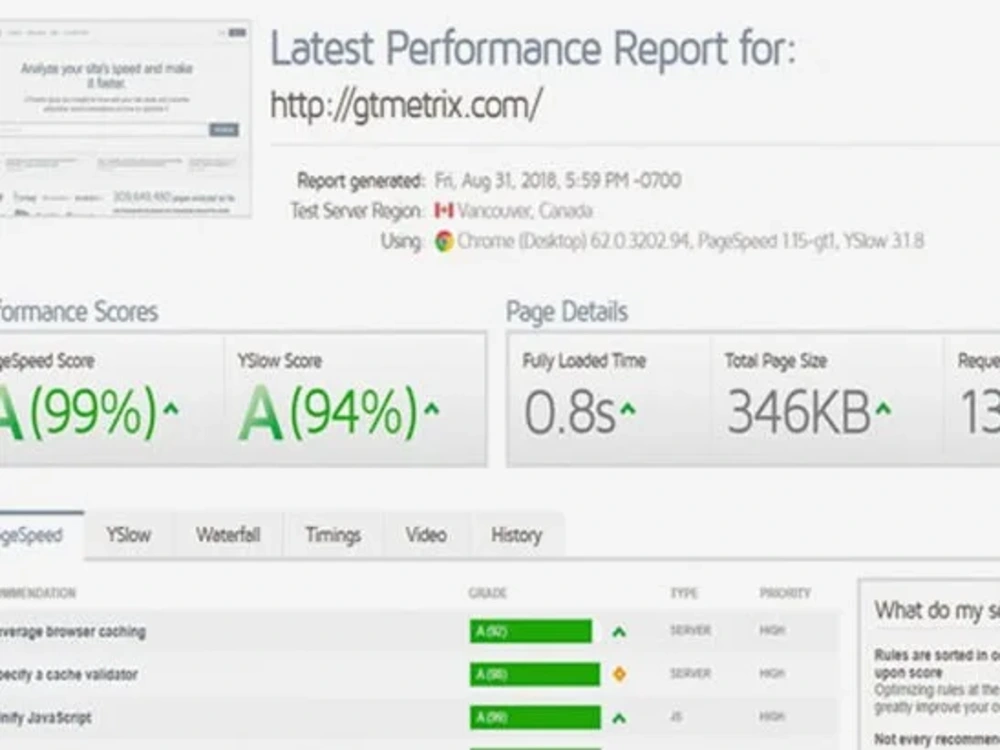
Task: Click the orange diamond in cache validator row
Action: pyautogui.click(x=619, y=674)
